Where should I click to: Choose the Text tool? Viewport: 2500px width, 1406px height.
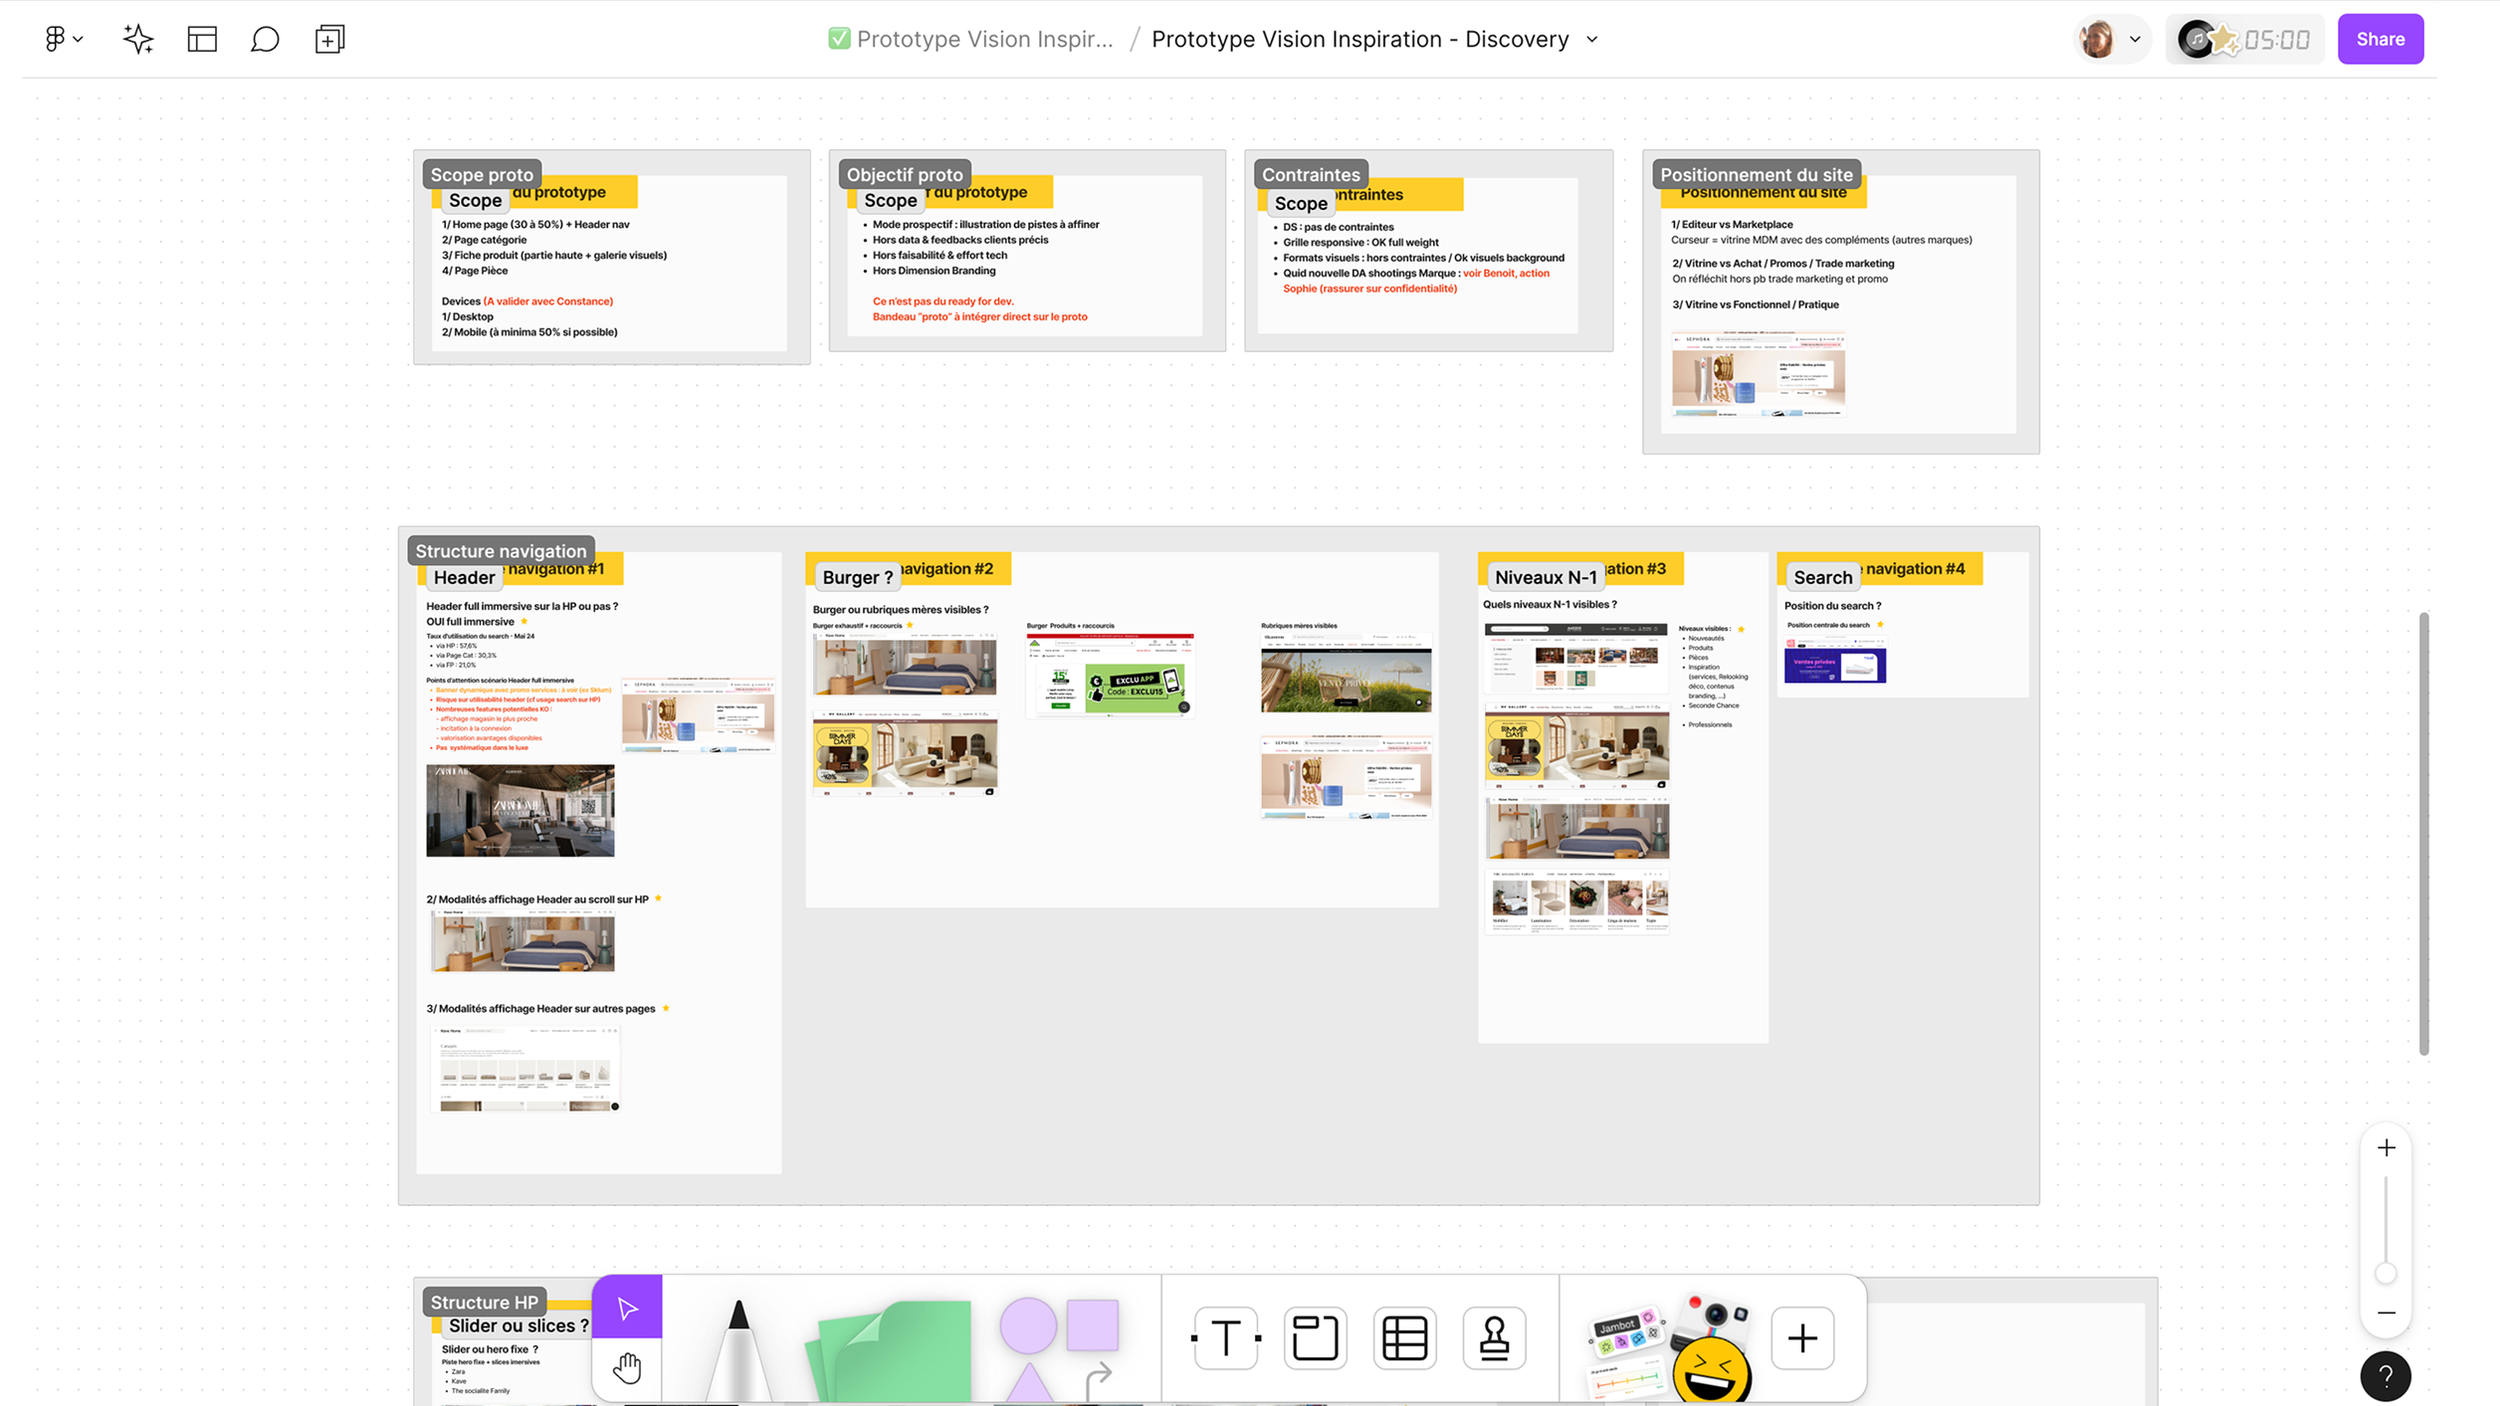click(1225, 1337)
